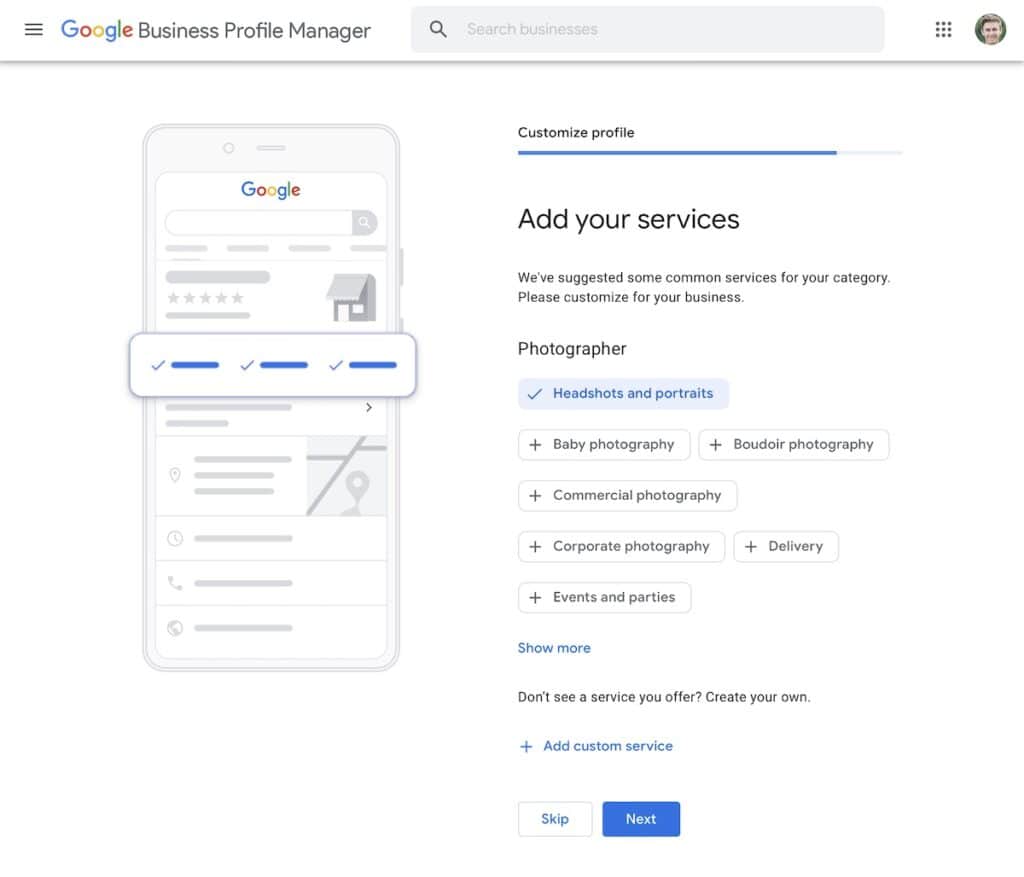Click Add custom service link
The height and width of the screenshot is (877, 1024).
(607, 746)
